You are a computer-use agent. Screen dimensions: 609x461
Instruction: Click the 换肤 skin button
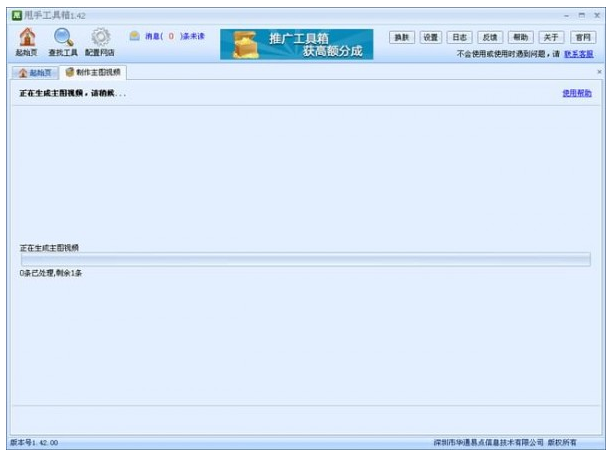coord(402,37)
